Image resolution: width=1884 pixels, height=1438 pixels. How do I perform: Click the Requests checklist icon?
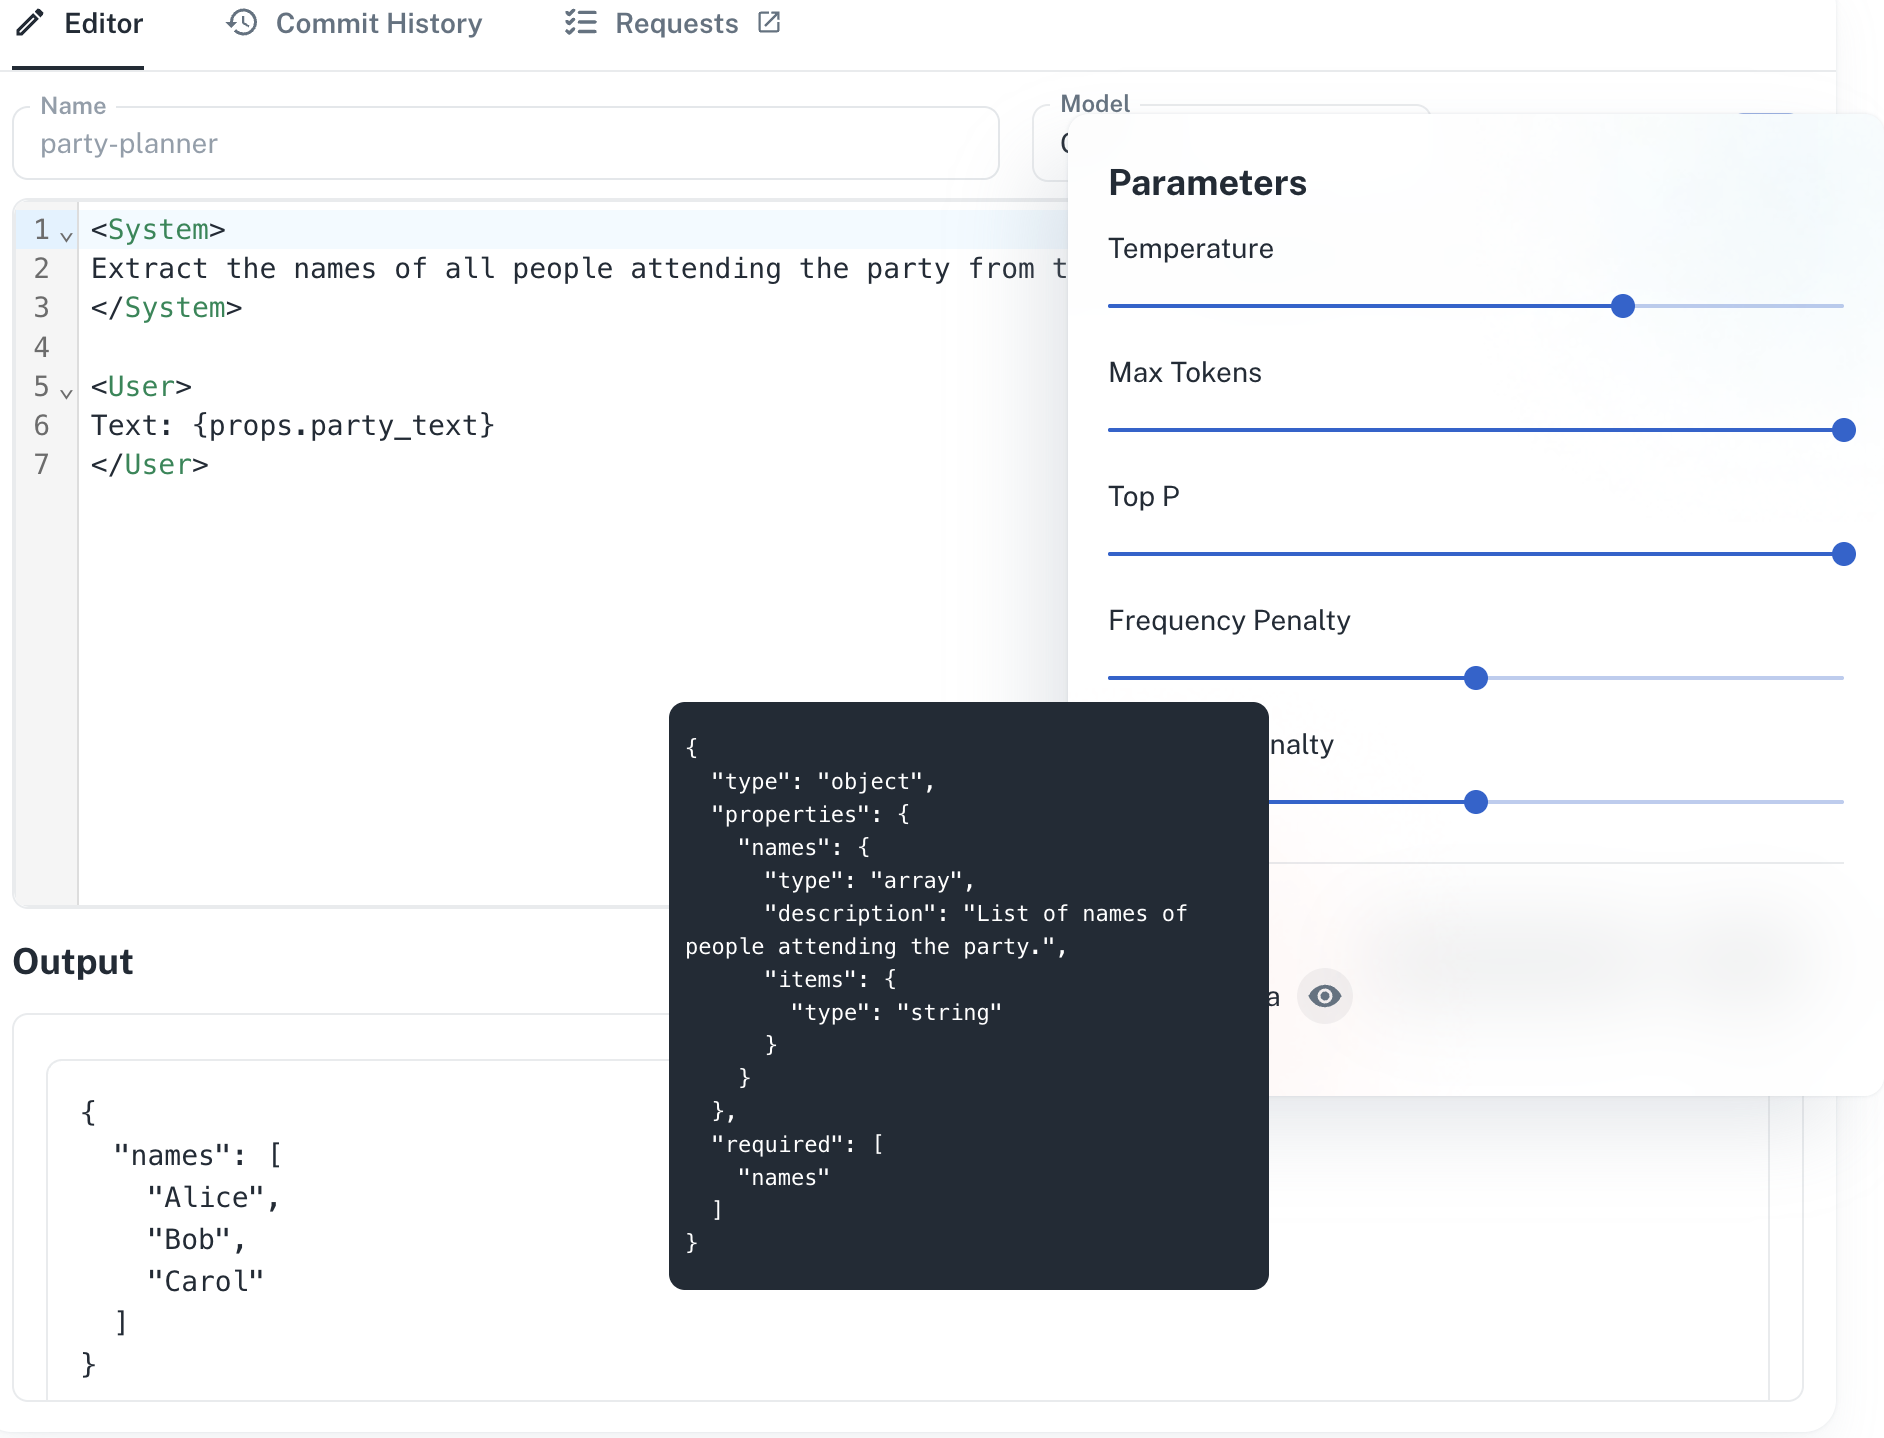[580, 23]
